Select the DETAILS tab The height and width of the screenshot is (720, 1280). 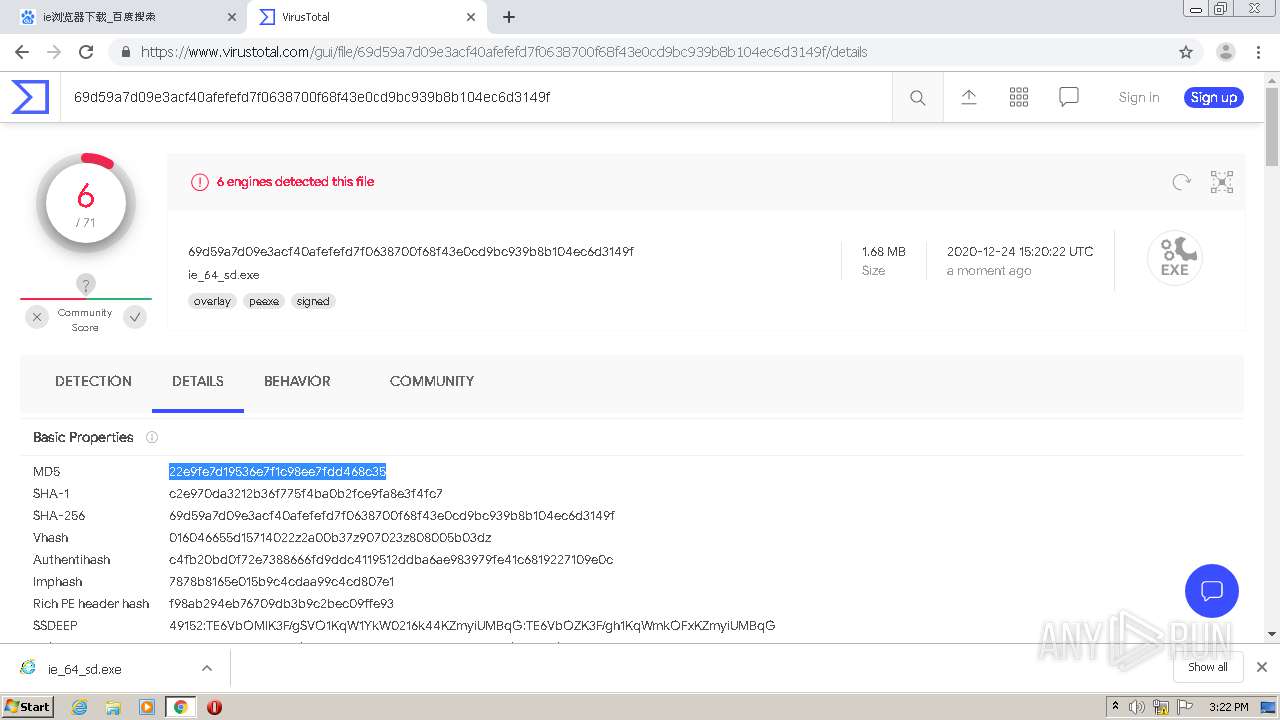(198, 381)
